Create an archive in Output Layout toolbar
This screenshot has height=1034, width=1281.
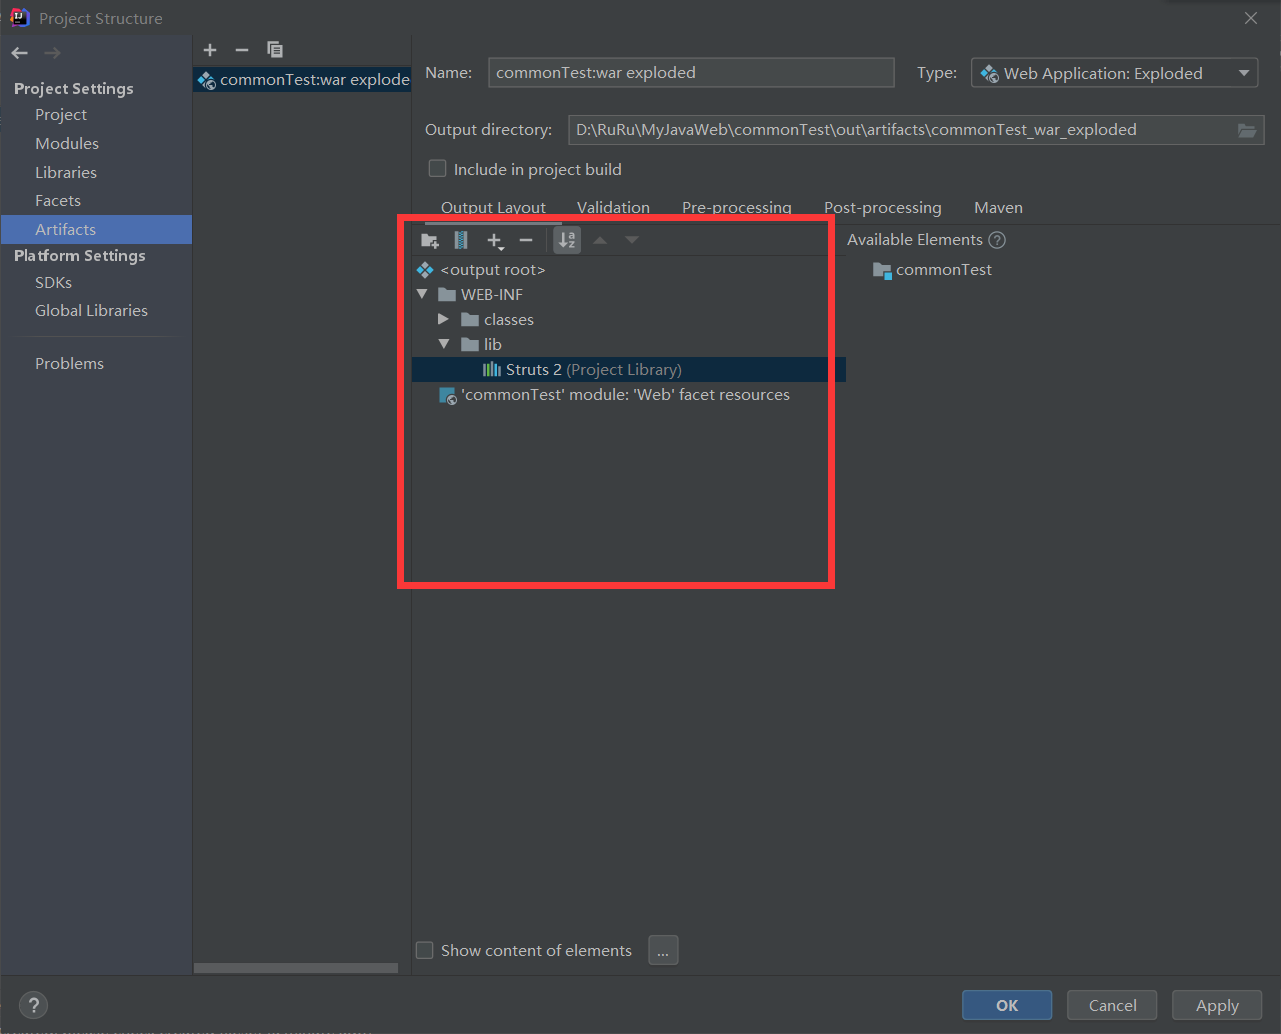(x=461, y=240)
